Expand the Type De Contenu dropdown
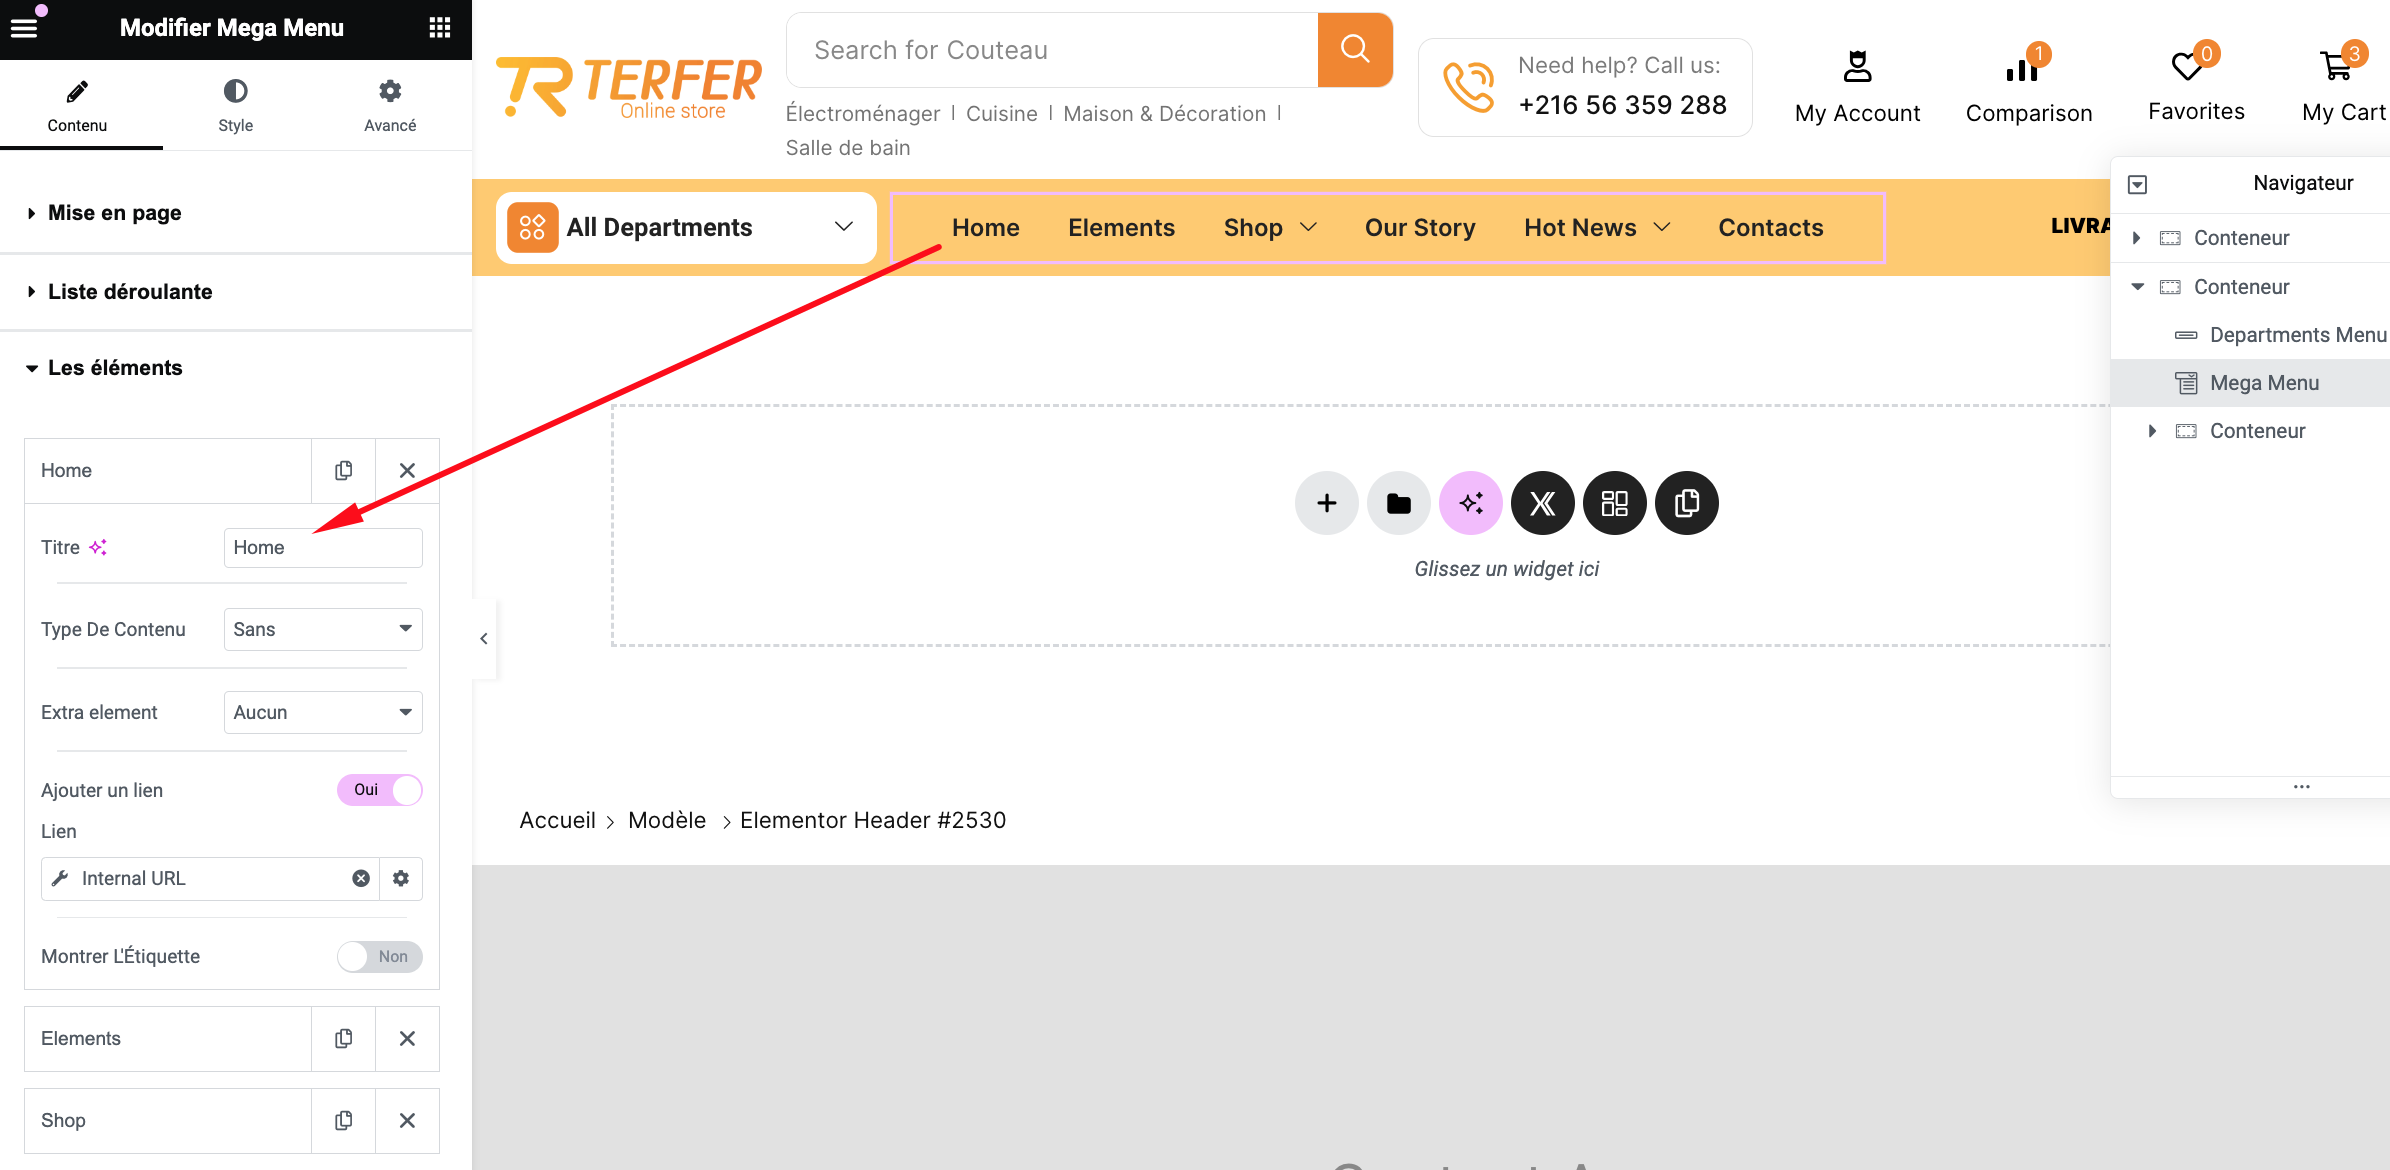 (322, 628)
